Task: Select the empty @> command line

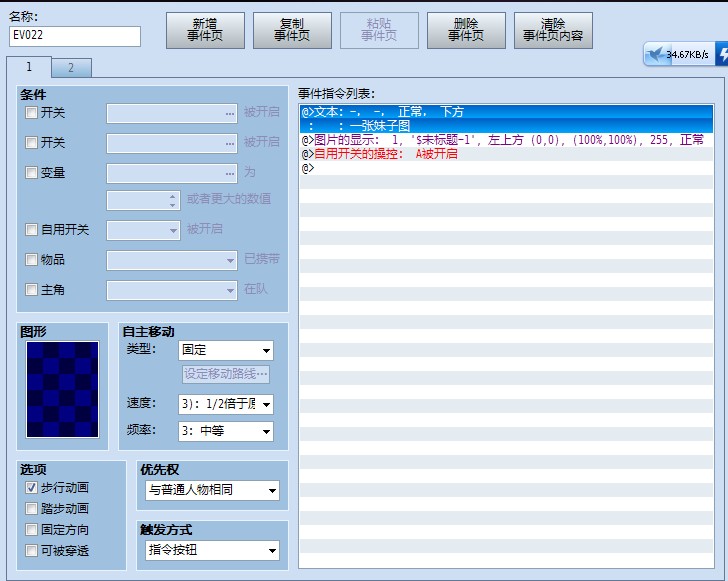Action: tap(506, 168)
